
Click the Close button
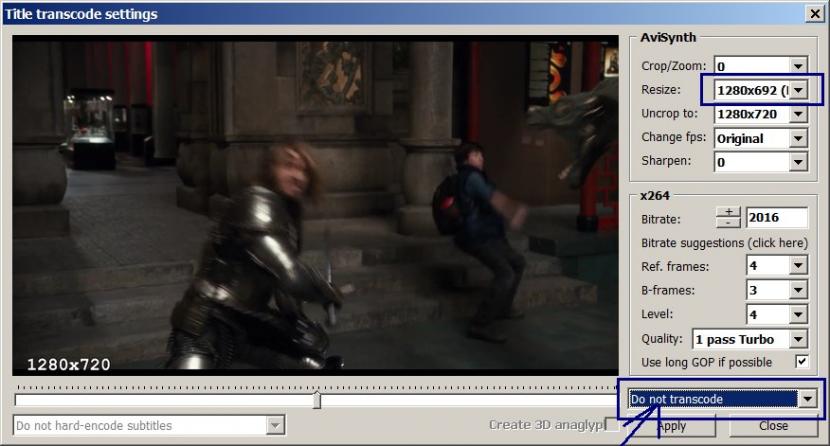[773, 426]
